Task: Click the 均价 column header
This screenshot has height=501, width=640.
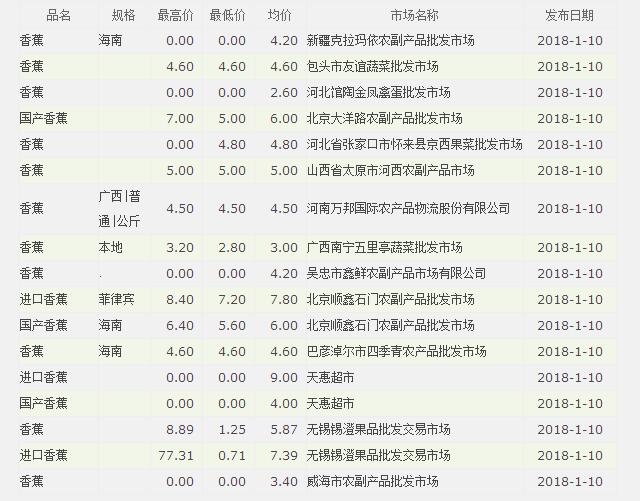Action: click(280, 16)
